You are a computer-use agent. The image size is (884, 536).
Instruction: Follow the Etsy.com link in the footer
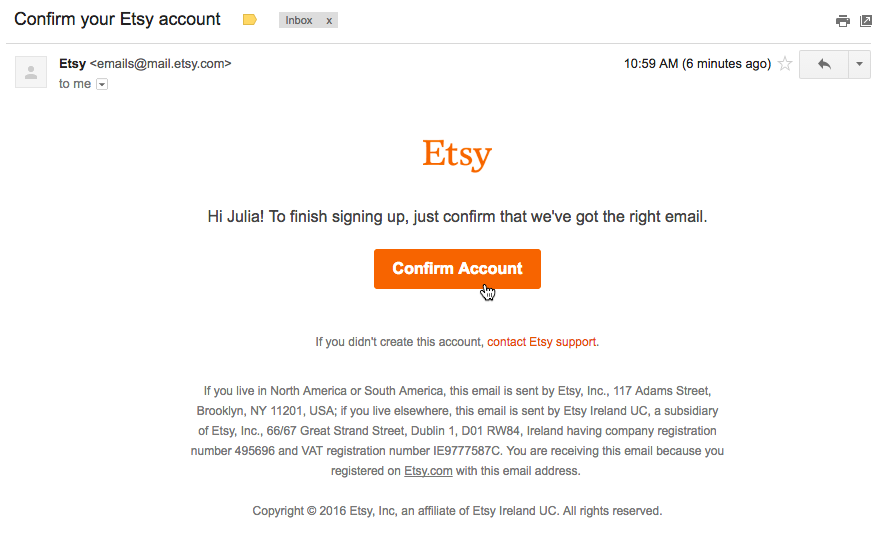point(428,471)
